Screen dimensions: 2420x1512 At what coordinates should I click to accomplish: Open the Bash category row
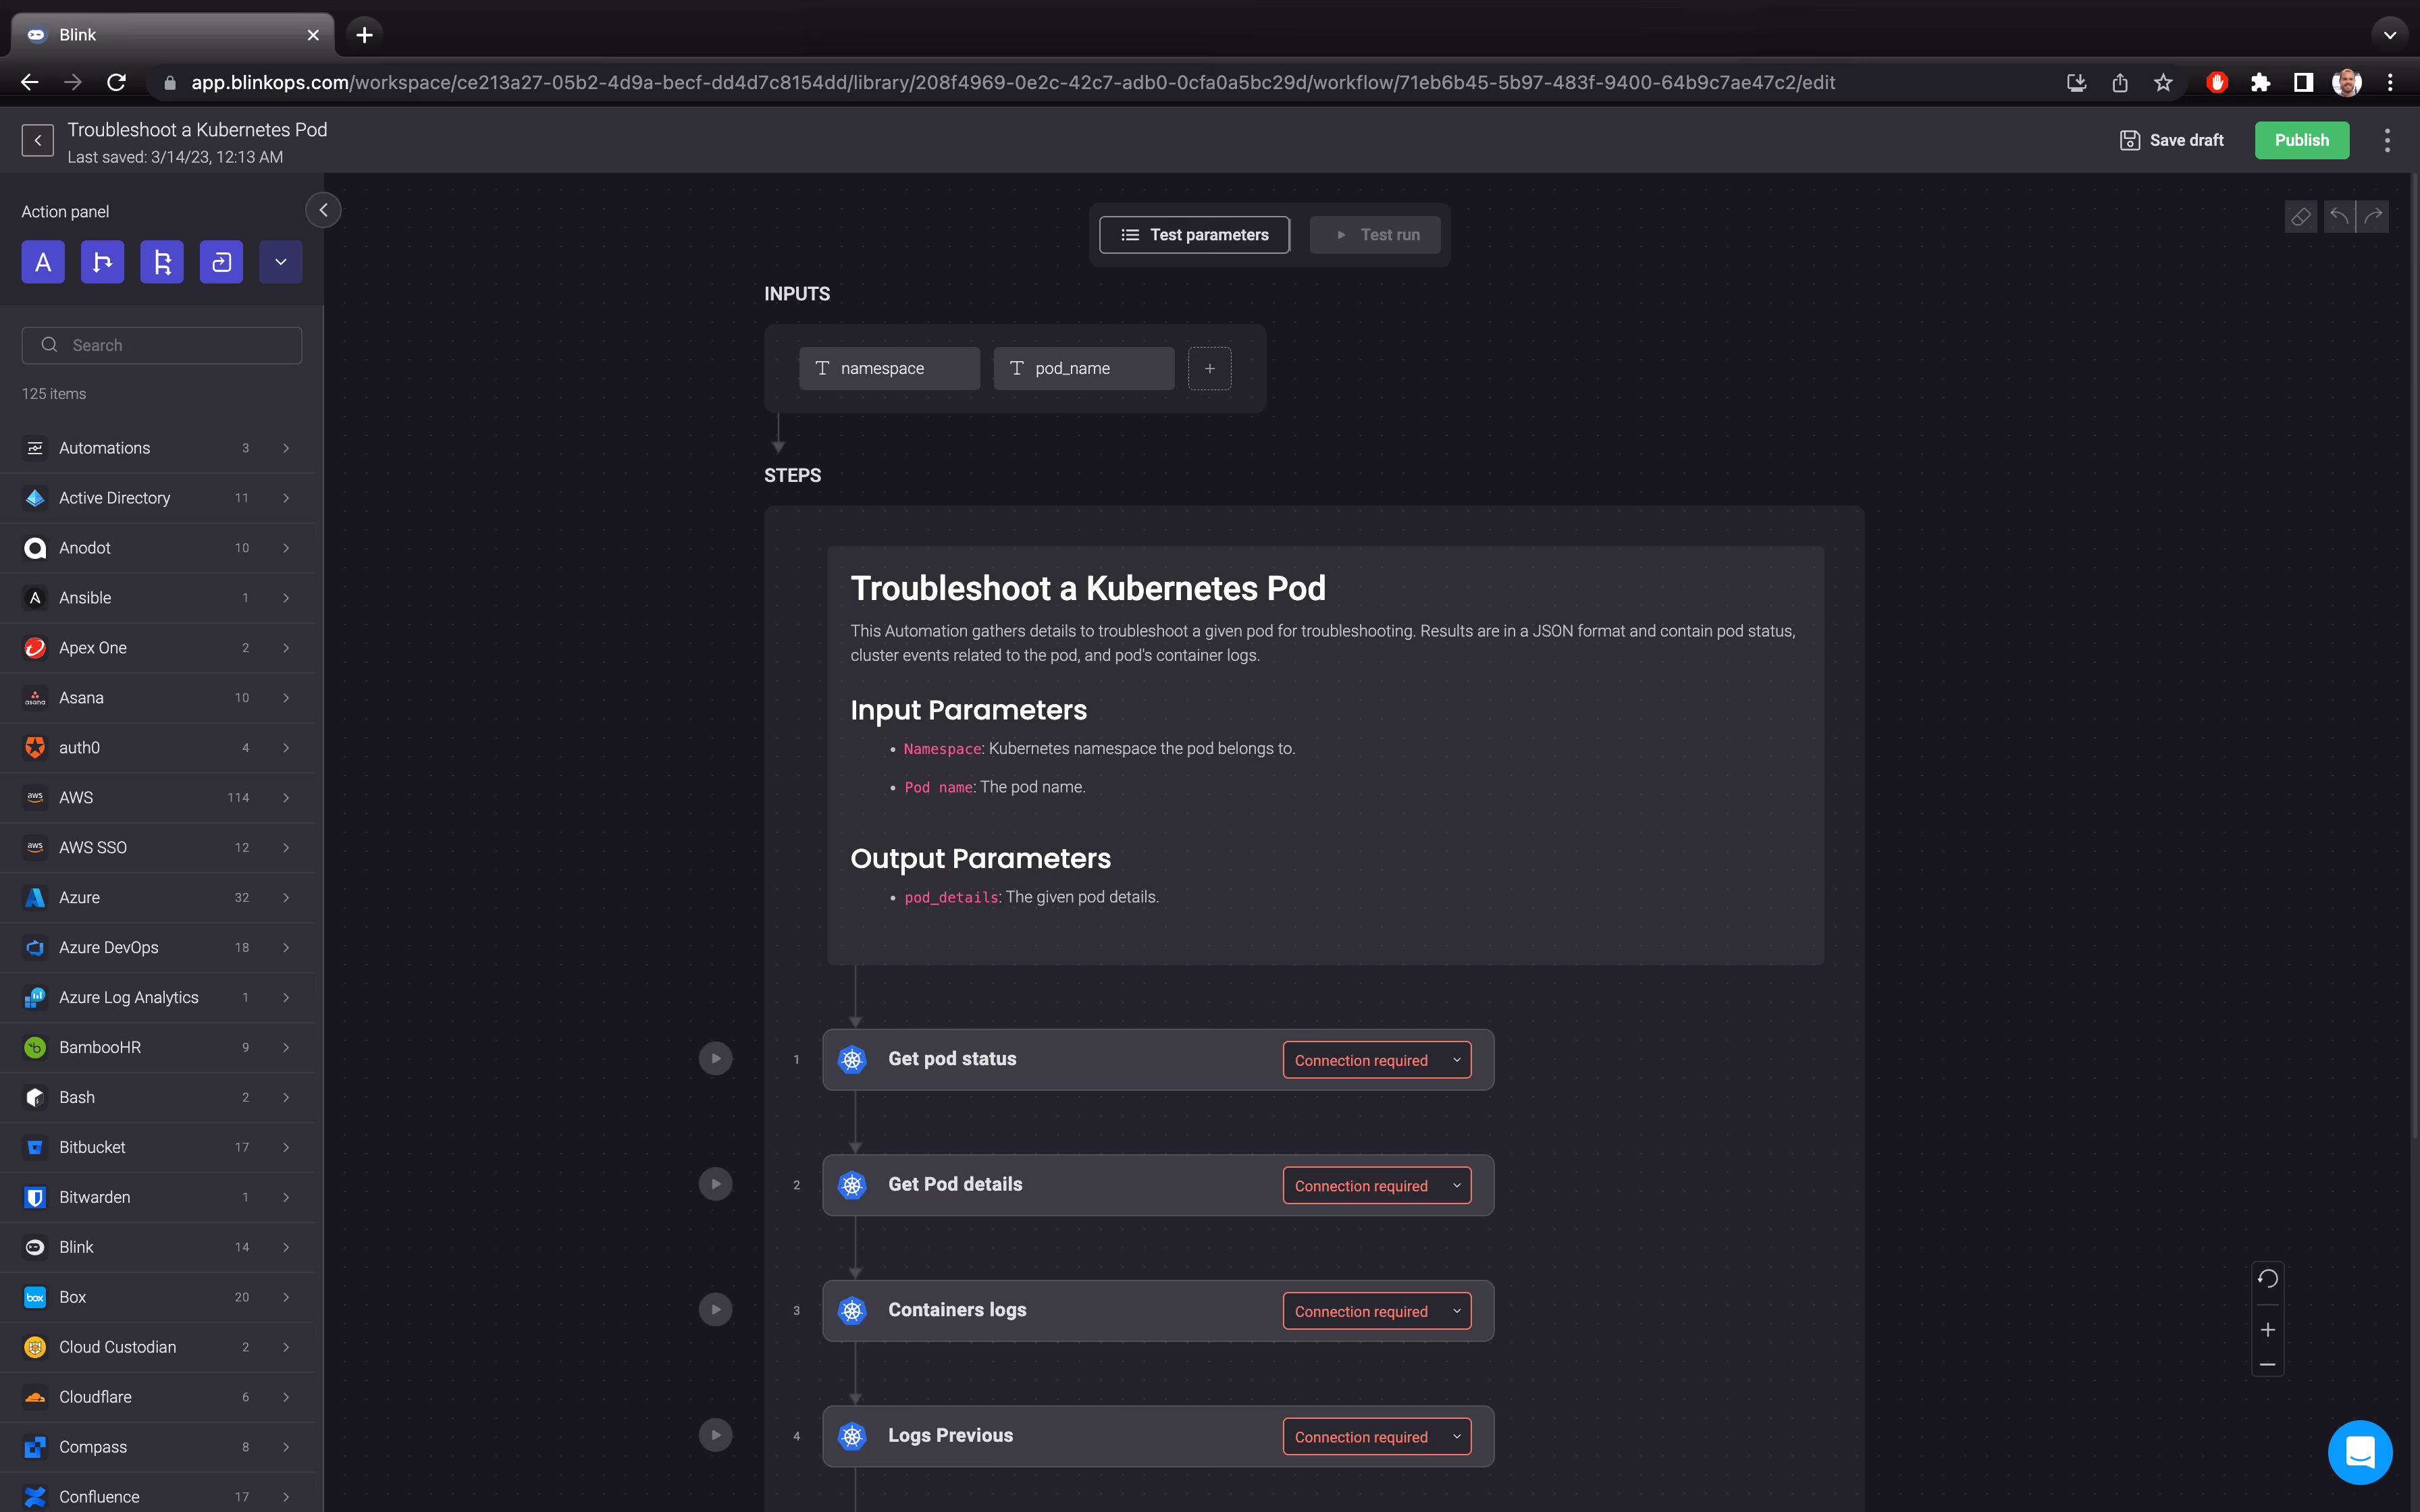[158, 1097]
